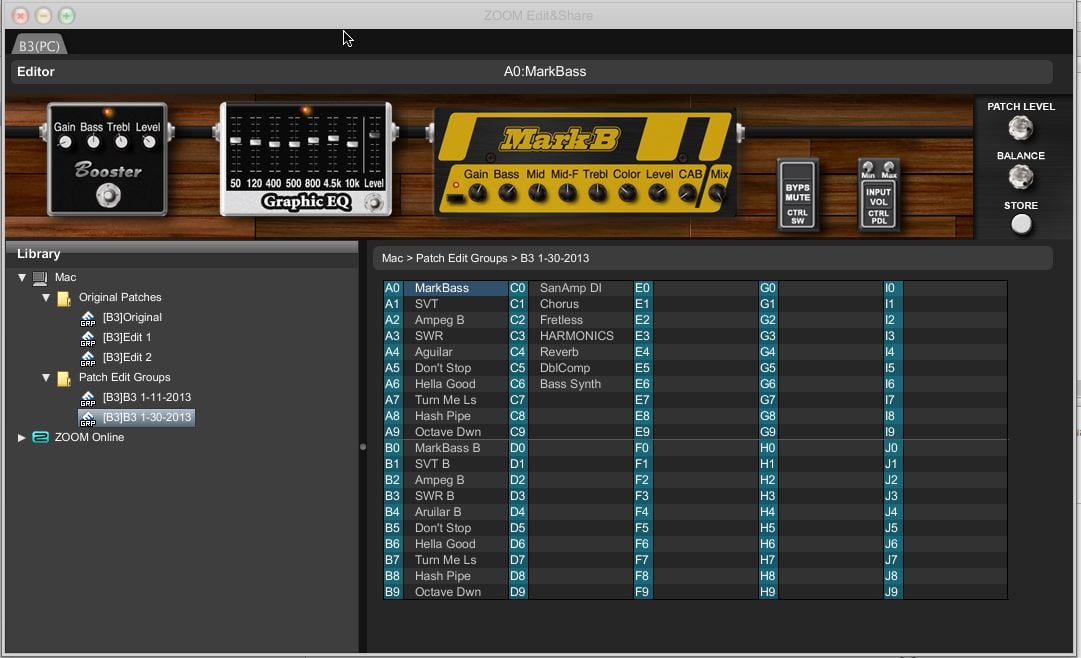Collapse the Original Patches folder
This screenshot has width=1081, height=658.
coord(46,297)
